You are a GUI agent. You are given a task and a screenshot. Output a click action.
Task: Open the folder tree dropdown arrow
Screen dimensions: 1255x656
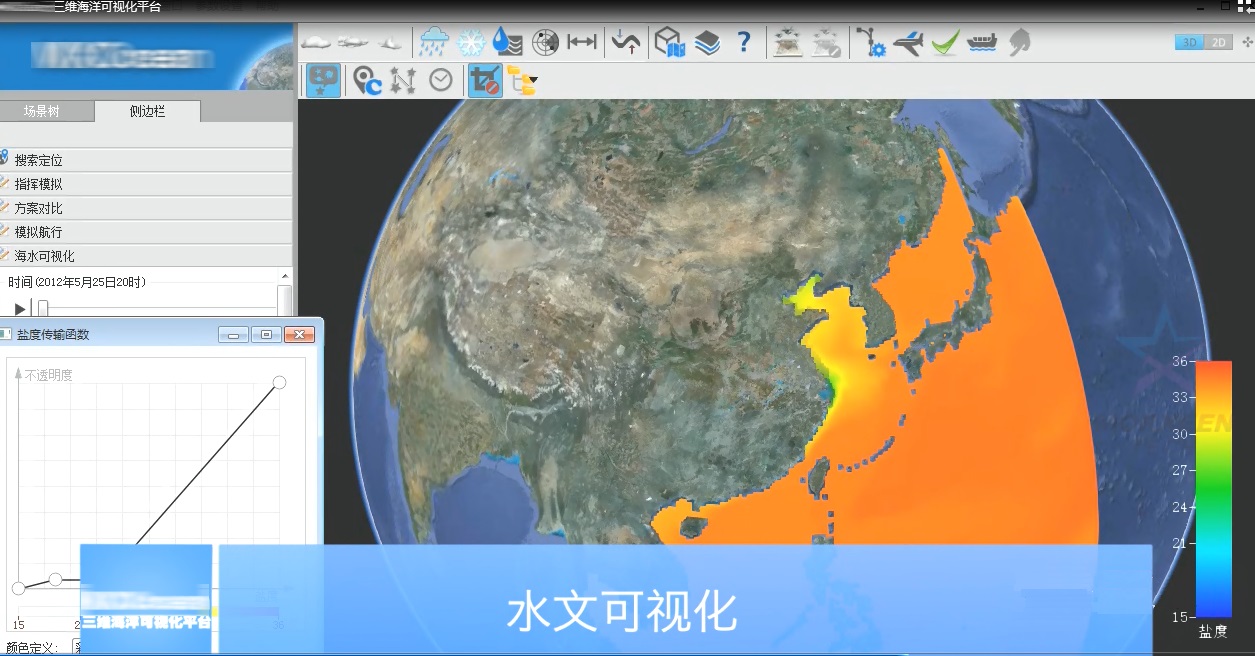point(535,81)
